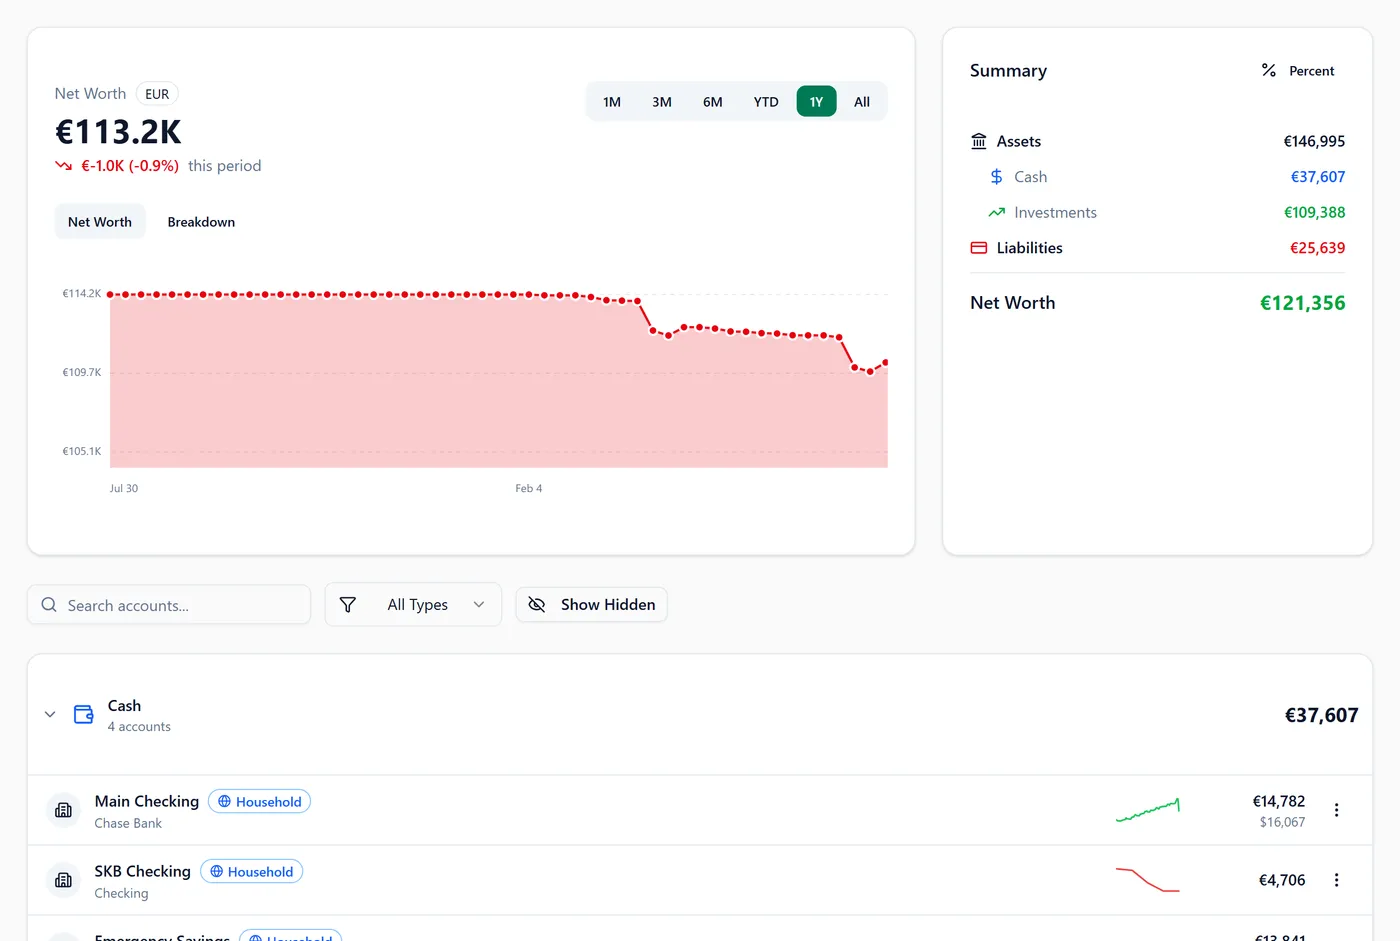Click the percent symbol icon in Summary
The height and width of the screenshot is (941, 1400).
click(x=1268, y=70)
